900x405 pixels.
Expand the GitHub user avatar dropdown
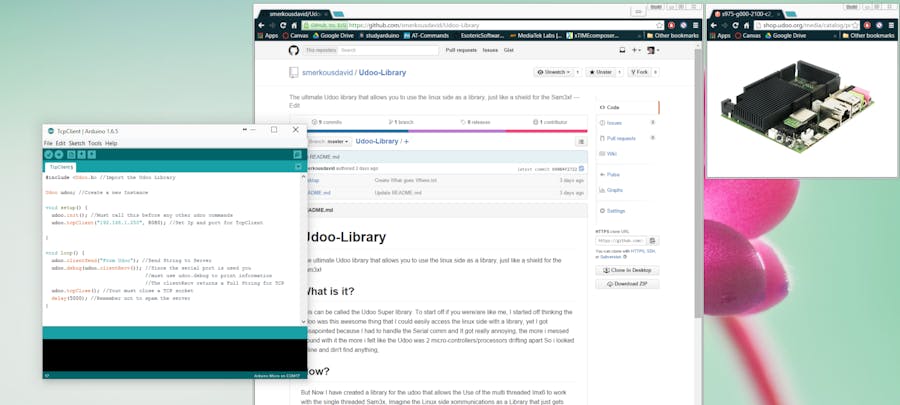pos(653,50)
